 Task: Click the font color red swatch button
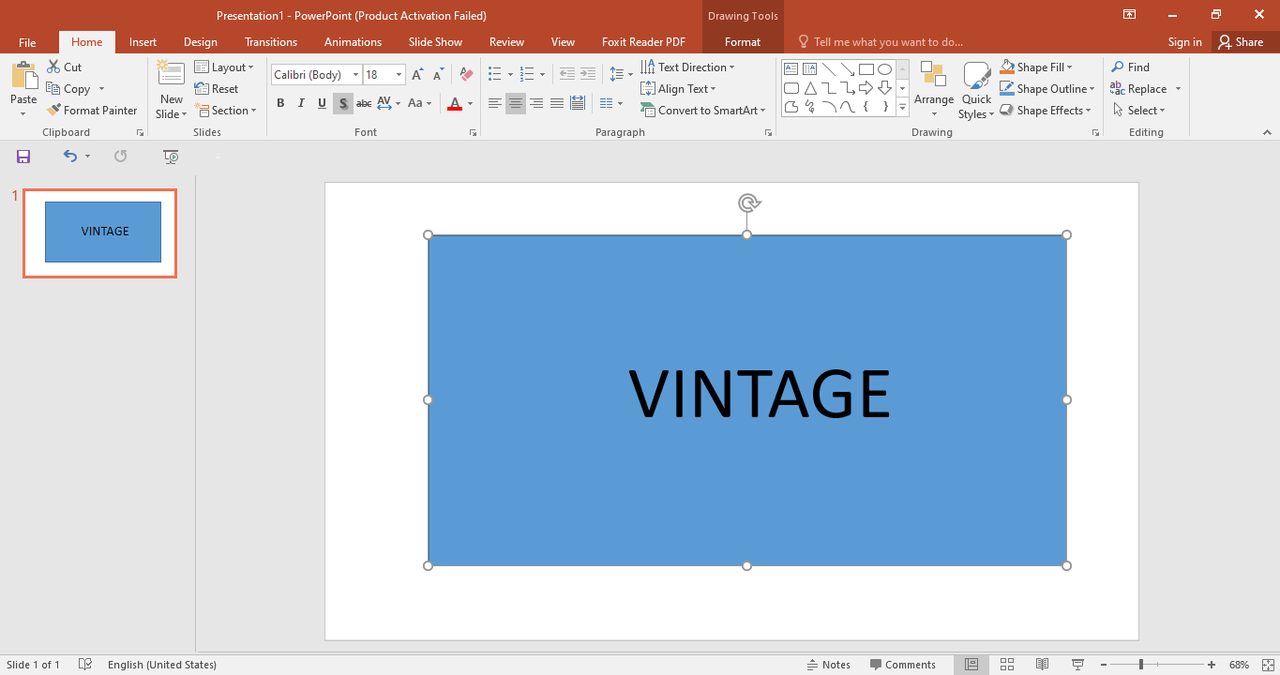tap(455, 103)
